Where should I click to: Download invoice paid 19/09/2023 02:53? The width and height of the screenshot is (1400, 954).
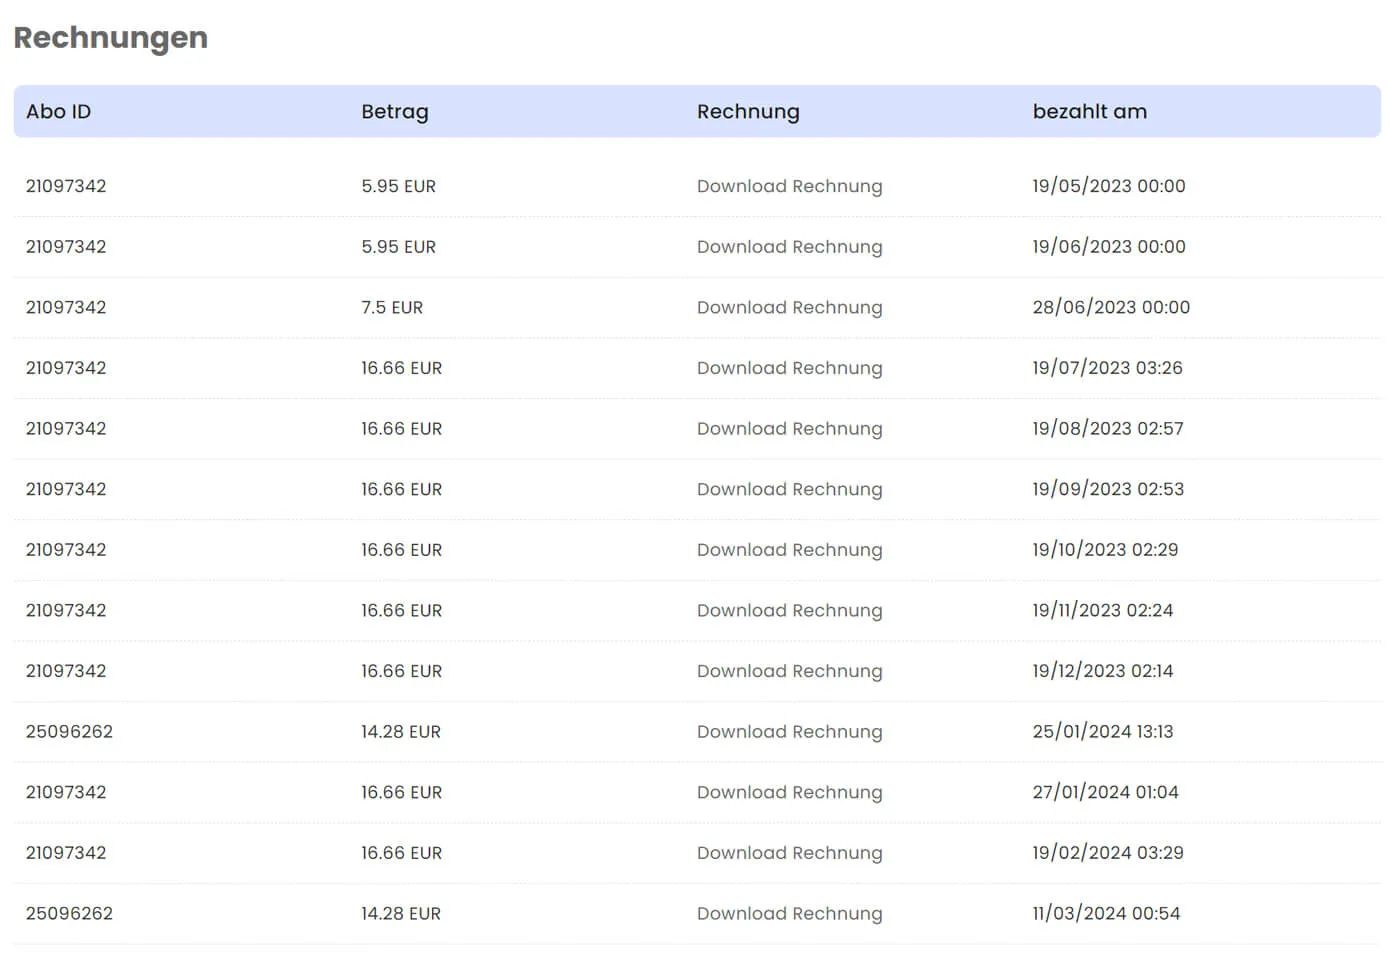pos(789,489)
